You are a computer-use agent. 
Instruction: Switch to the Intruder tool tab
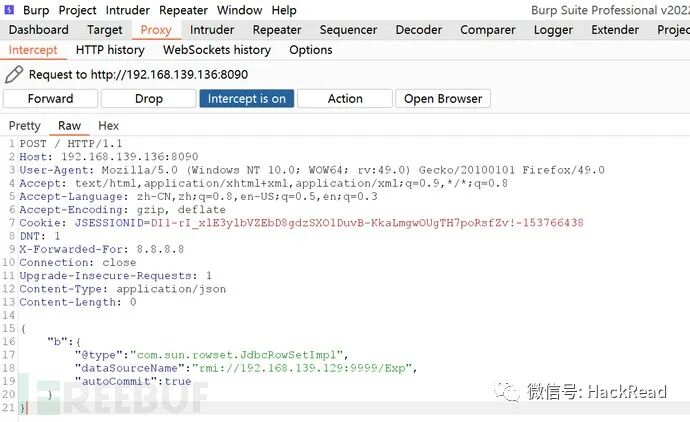[212, 30]
